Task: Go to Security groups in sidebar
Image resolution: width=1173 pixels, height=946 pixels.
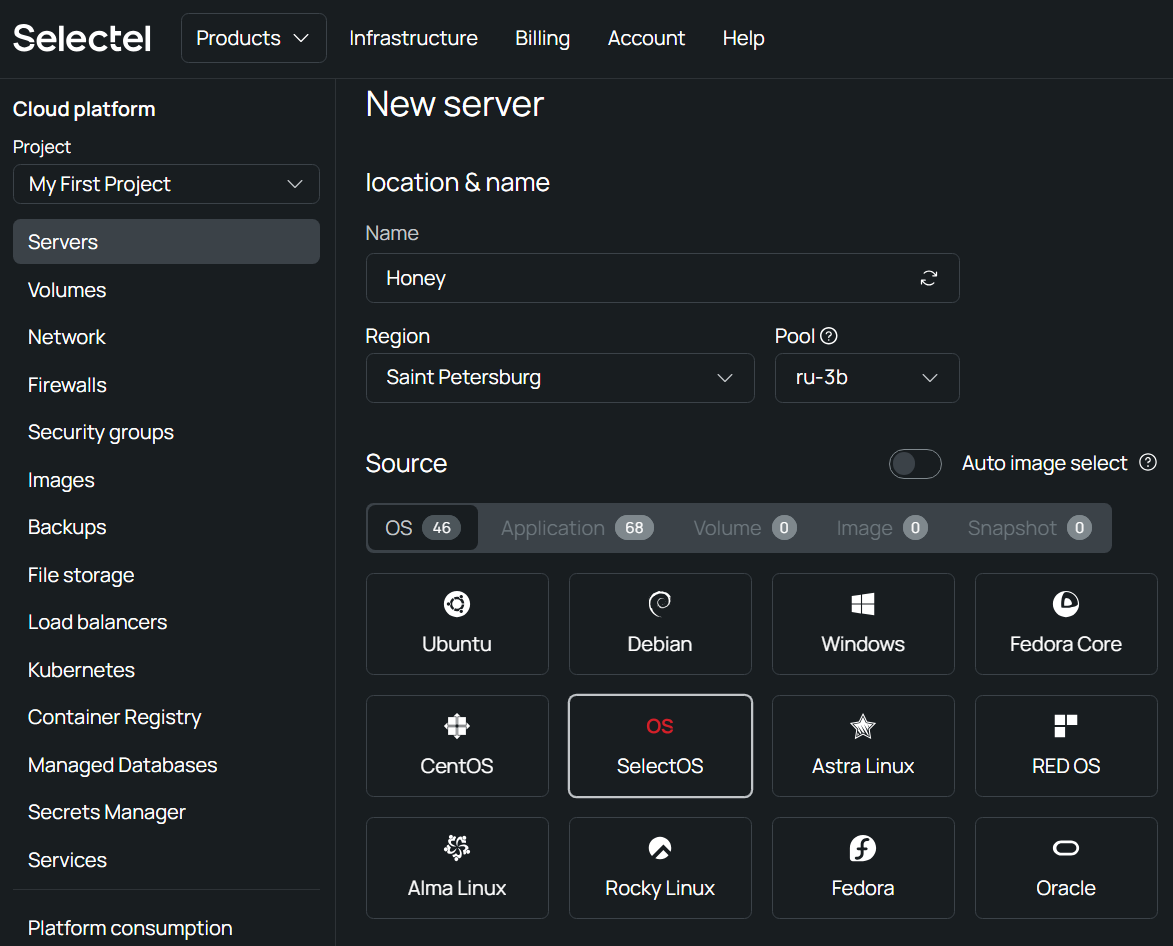Action: 101,432
